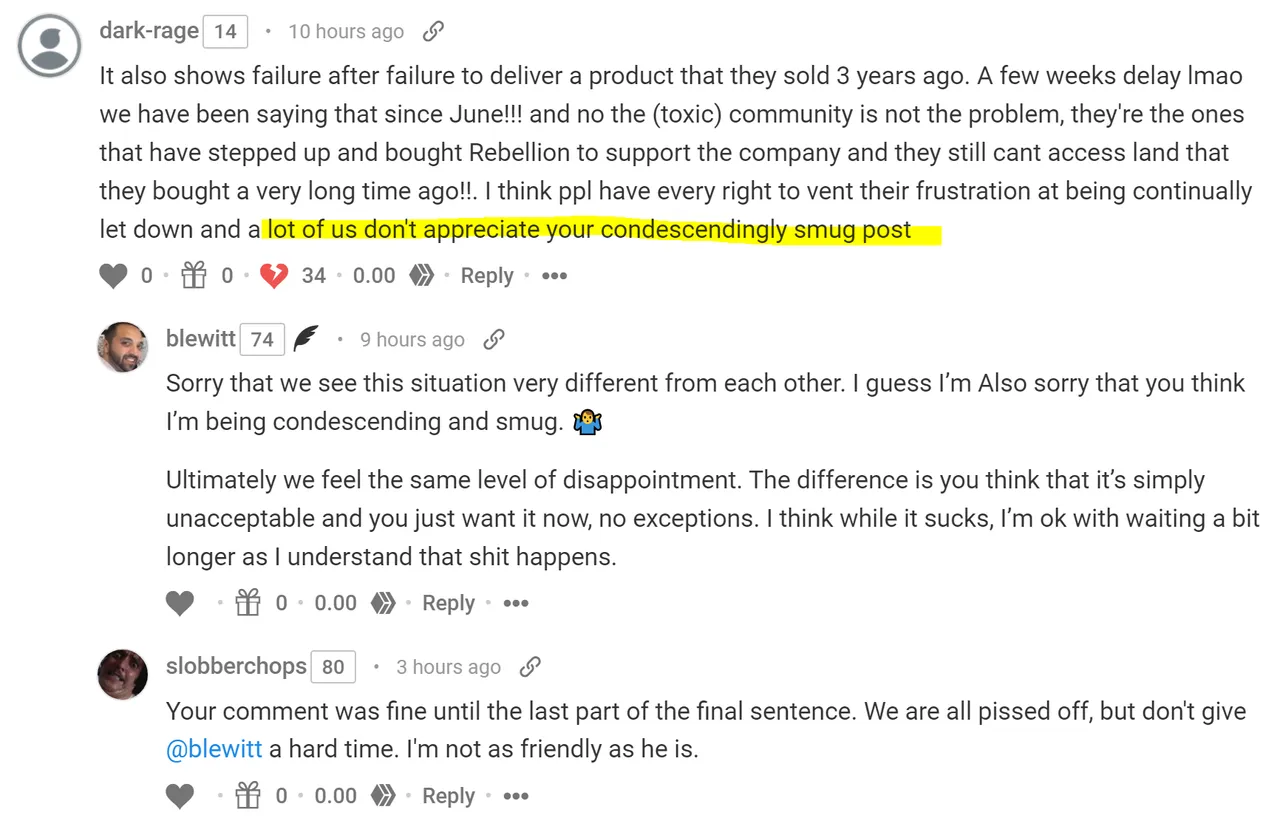Upvote dark-rage's comment with the heart icon
Viewport: 1280px width, 826px height.
pos(114,276)
